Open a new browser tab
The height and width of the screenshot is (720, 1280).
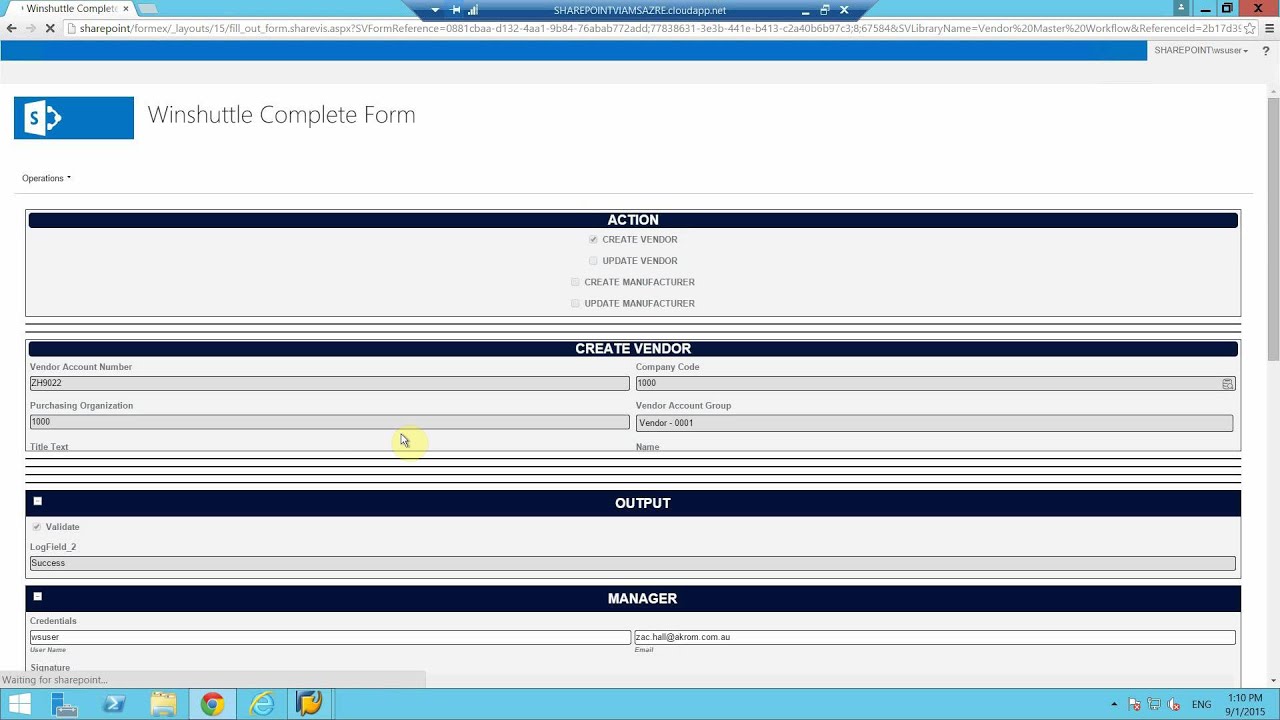coord(148,9)
